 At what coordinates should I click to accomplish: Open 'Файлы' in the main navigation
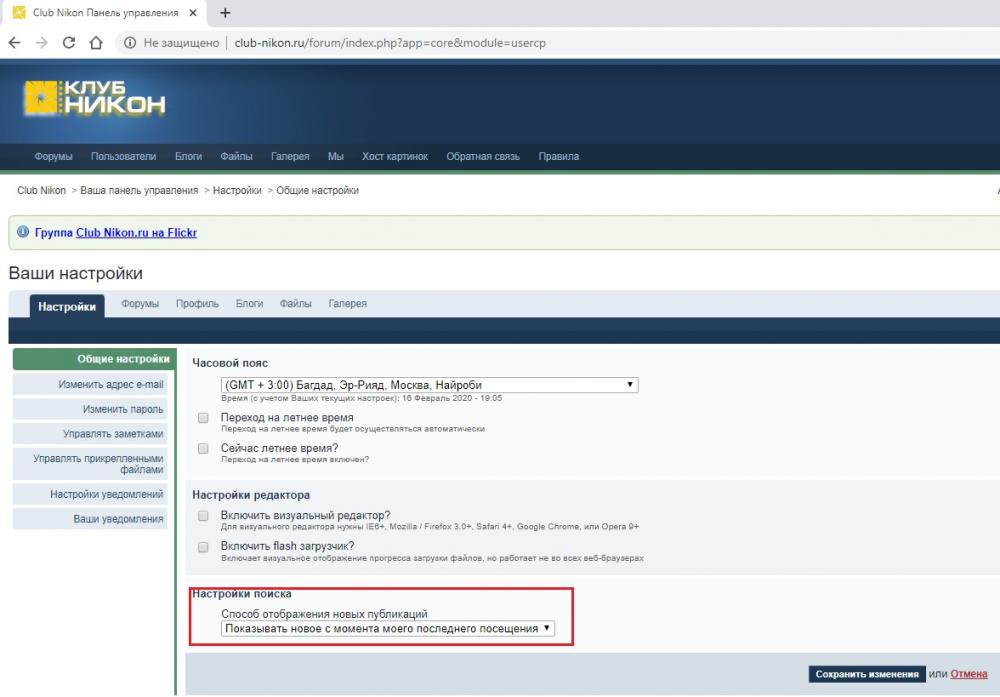tap(236, 156)
